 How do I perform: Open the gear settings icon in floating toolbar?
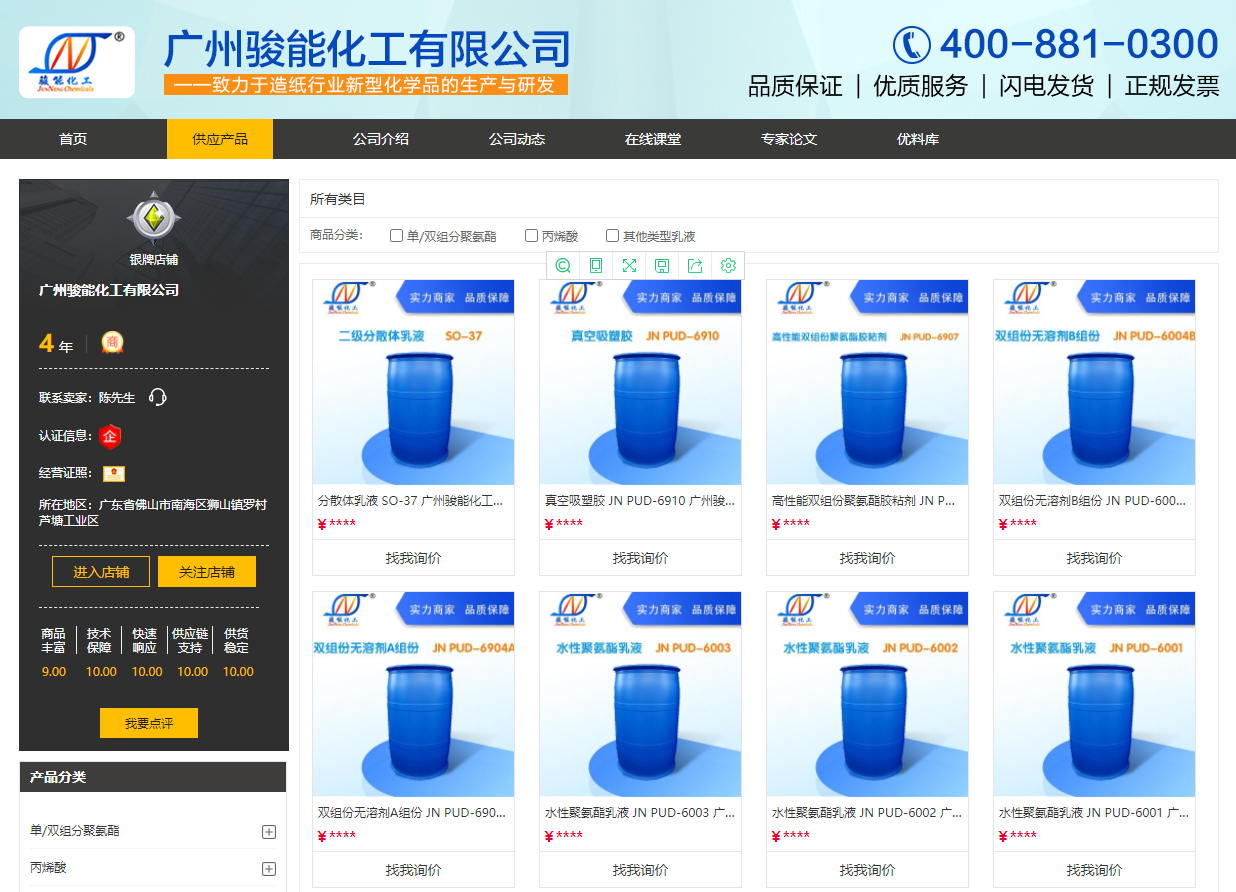tap(728, 265)
